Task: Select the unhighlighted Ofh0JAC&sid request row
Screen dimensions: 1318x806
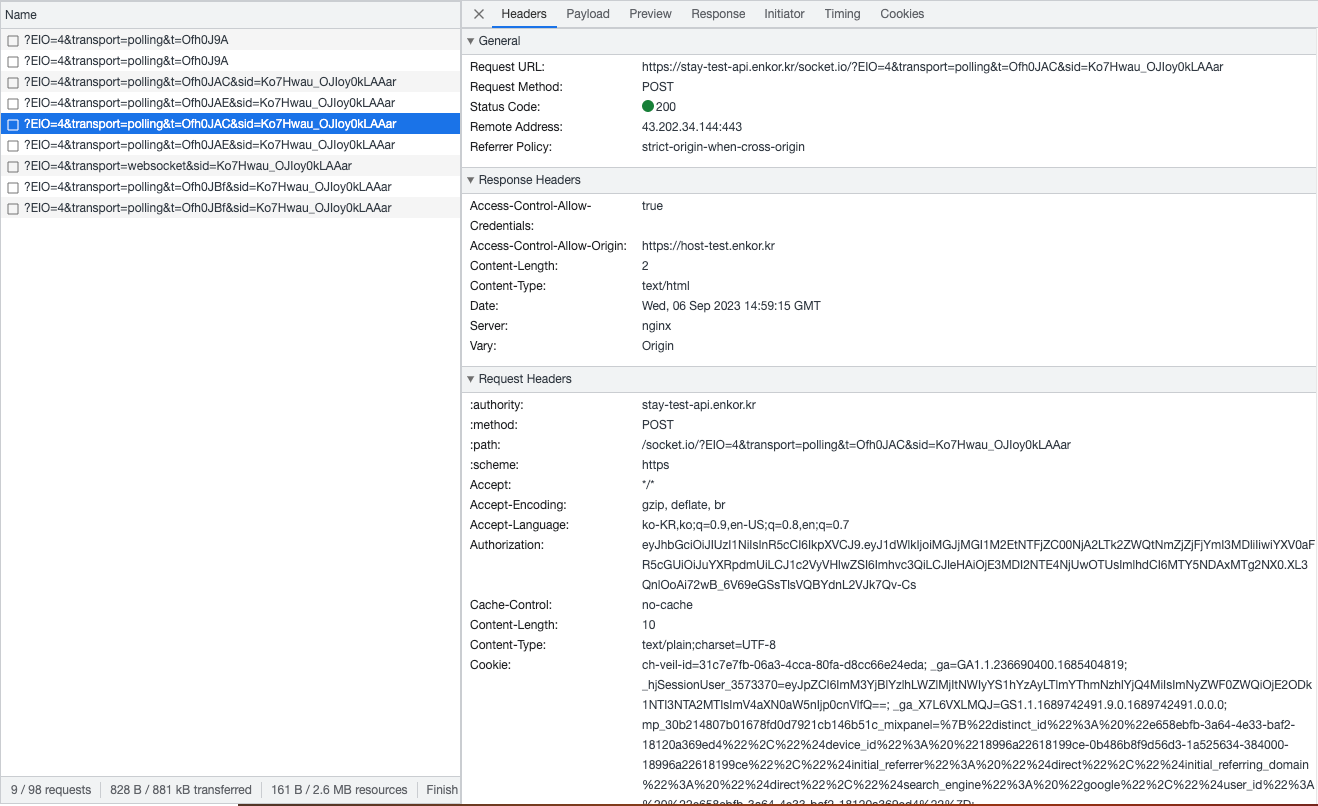Action: [230, 82]
